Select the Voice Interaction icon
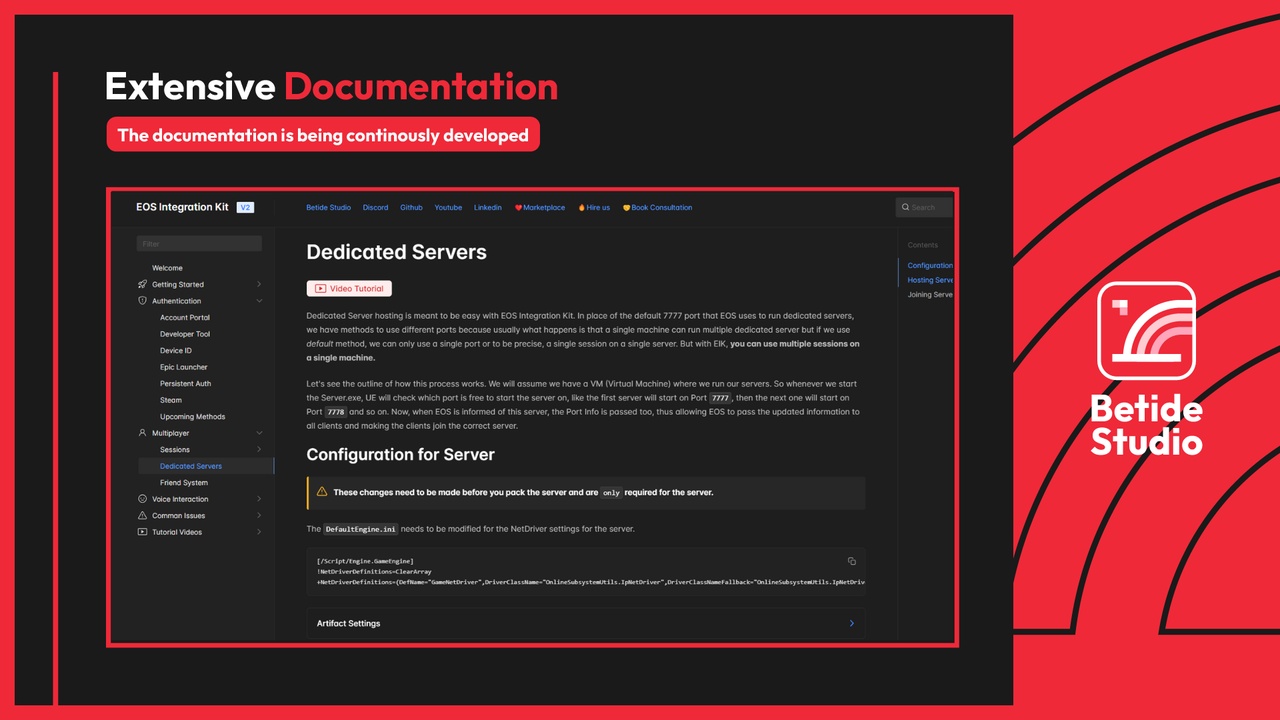This screenshot has width=1280, height=720. coord(143,498)
